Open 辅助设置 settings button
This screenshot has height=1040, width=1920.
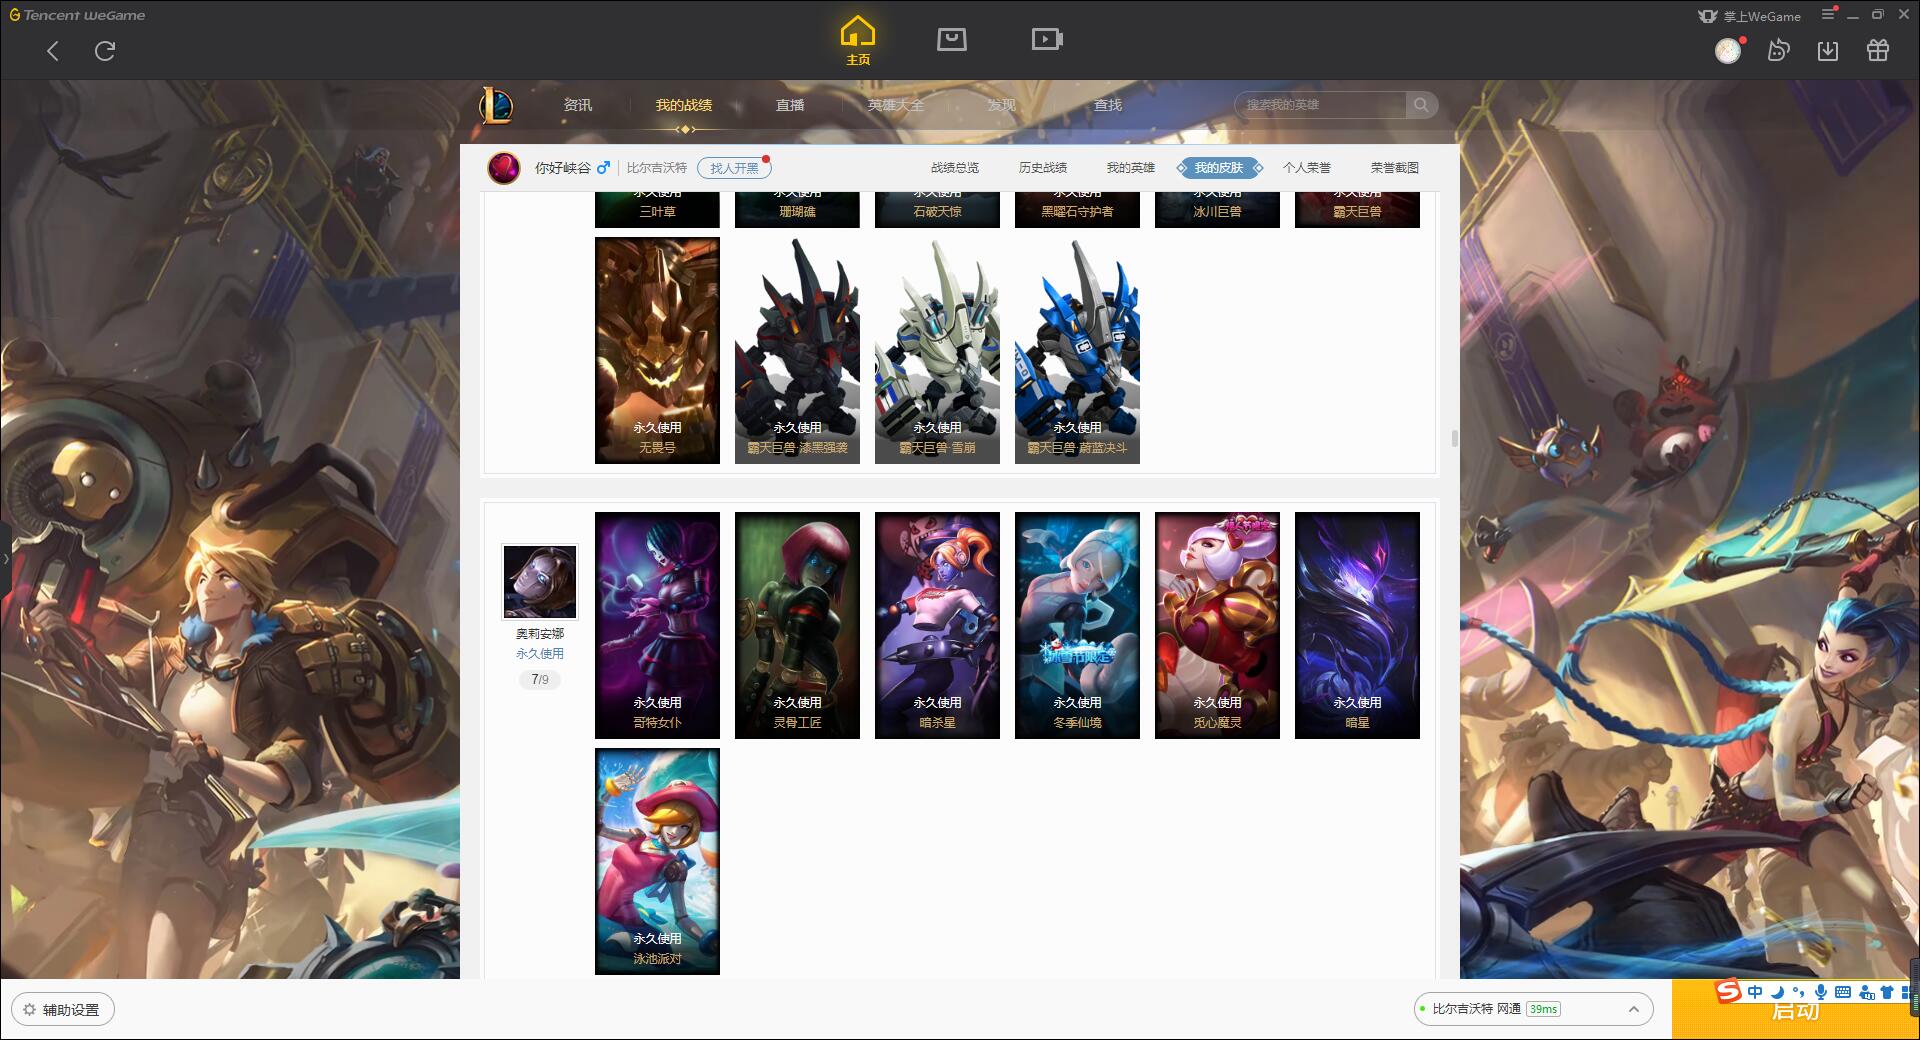tap(63, 1009)
